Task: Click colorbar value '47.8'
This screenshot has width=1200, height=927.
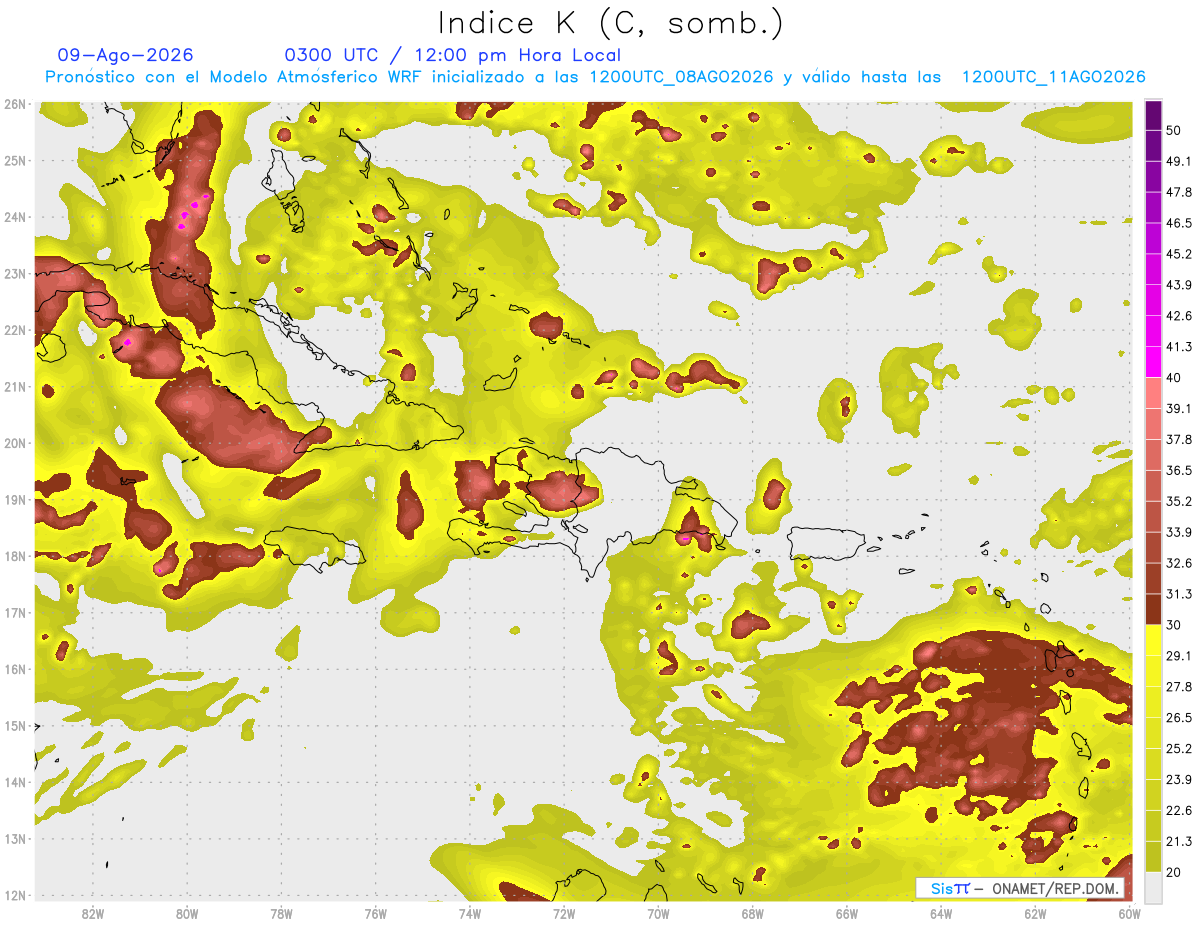Action: tap(1179, 192)
